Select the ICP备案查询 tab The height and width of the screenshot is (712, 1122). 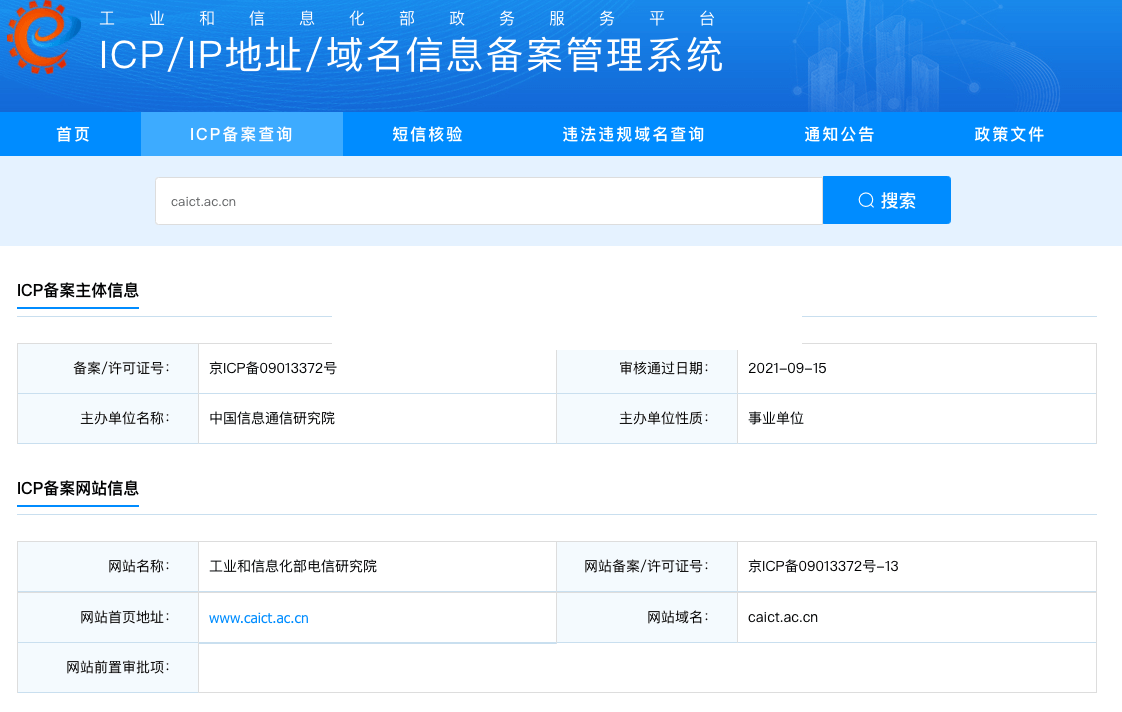coord(241,134)
